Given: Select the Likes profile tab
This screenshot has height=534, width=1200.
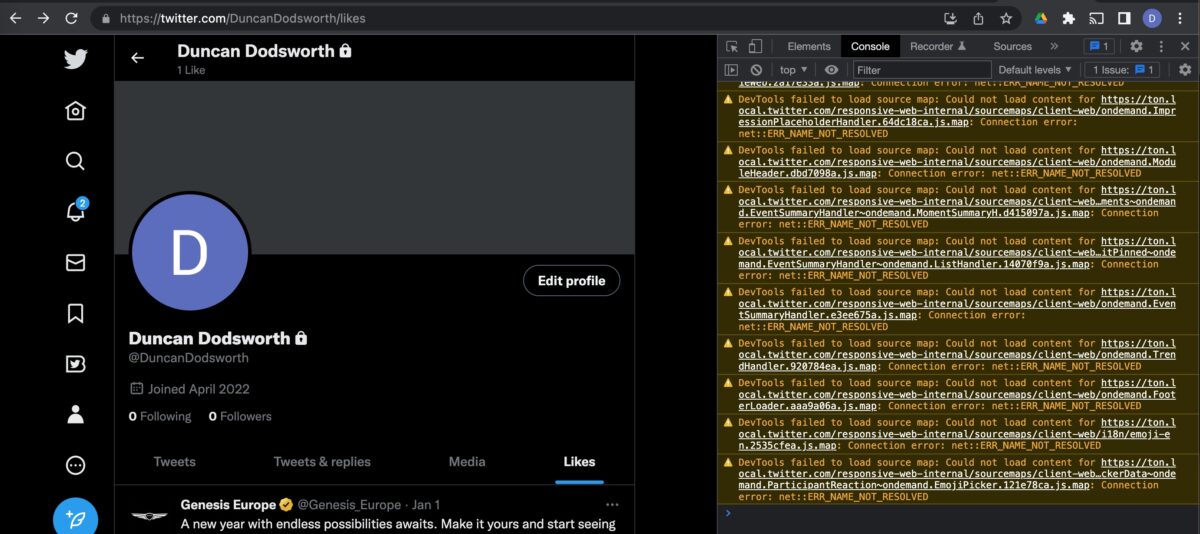Looking at the screenshot, I should 579,462.
